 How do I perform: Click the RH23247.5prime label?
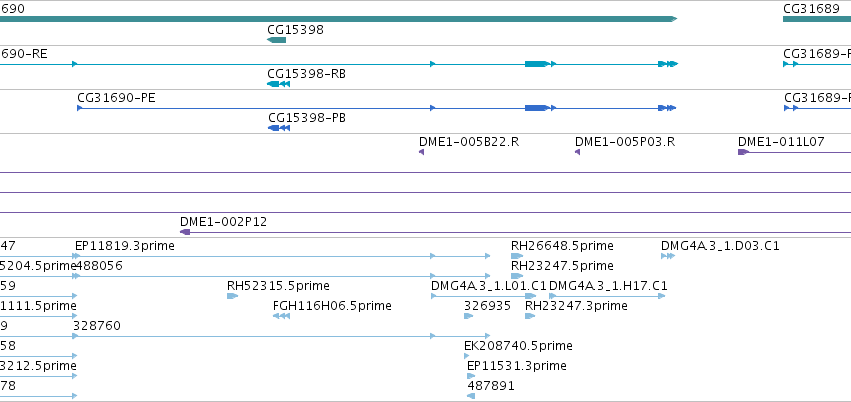tap(562, 266)
